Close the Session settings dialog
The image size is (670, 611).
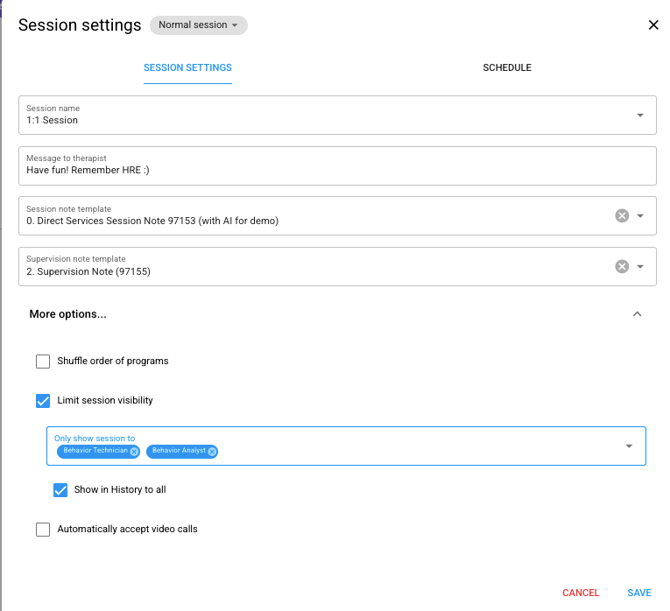(x=653, y=25)
